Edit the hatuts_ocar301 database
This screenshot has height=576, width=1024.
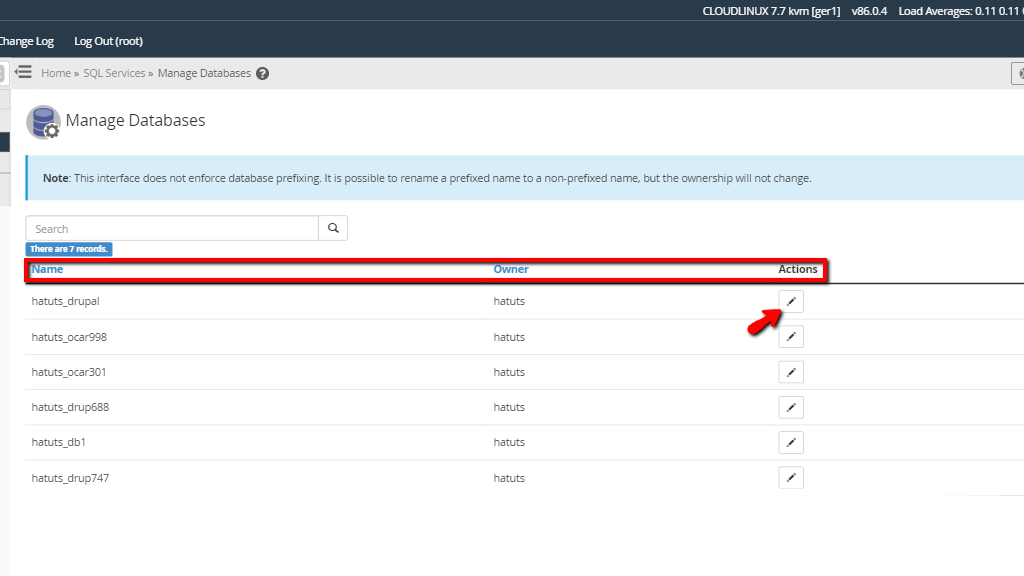pos(791,372)
